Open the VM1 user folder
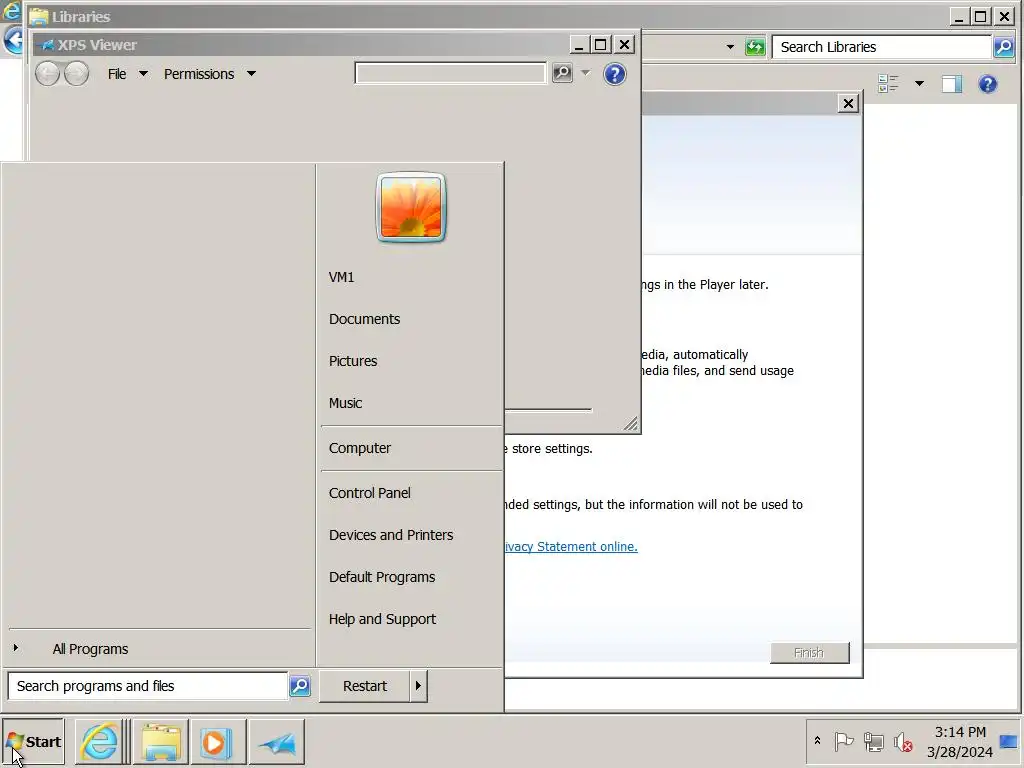 pos(341,277)
